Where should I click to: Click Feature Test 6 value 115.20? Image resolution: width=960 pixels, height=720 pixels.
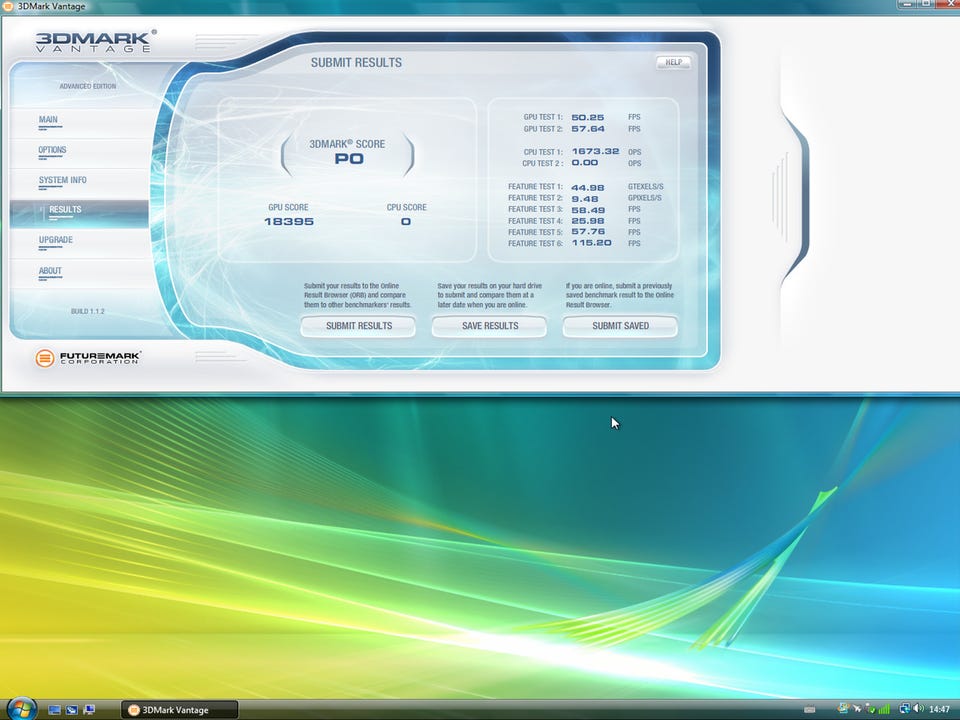(x=591, y=242)
